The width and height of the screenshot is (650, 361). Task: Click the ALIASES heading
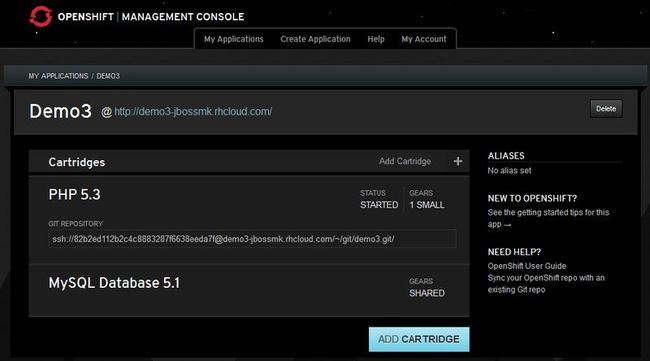pos(506,156)
